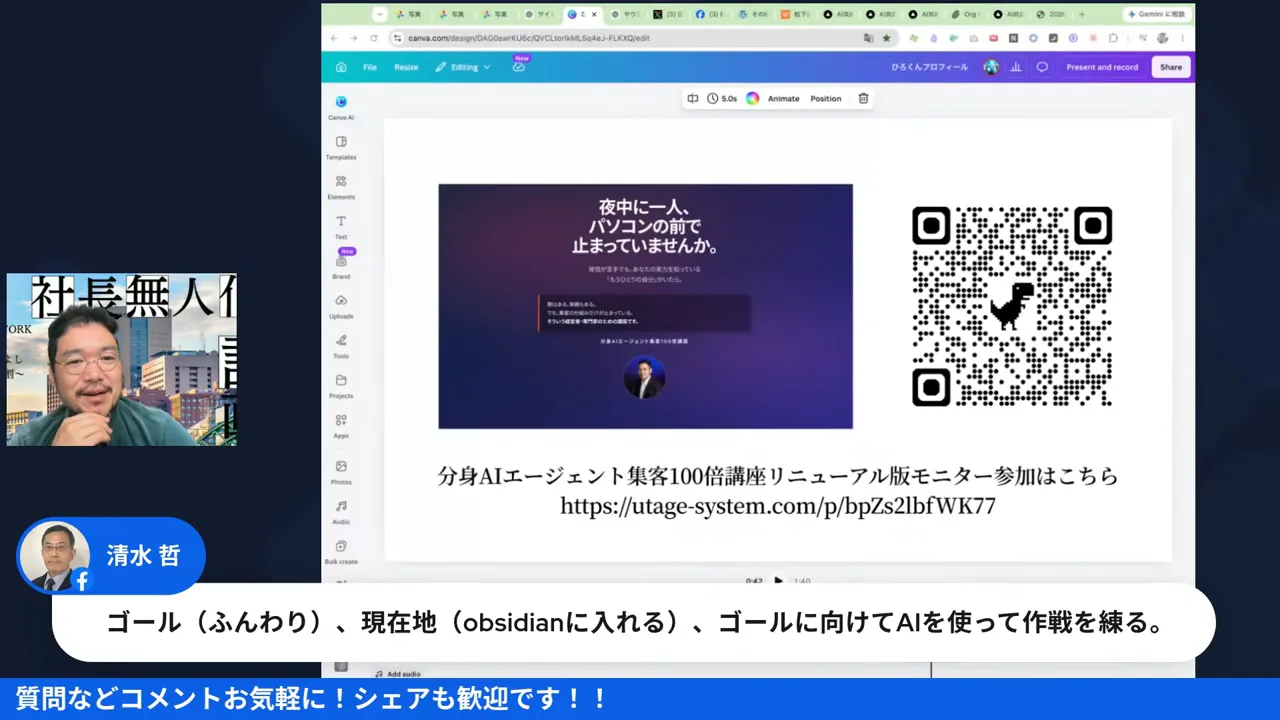The height and width of the screenshot is (720, 1280).
Task: Click the 清水 哲 commenter avatar
Action: (53, 555)
